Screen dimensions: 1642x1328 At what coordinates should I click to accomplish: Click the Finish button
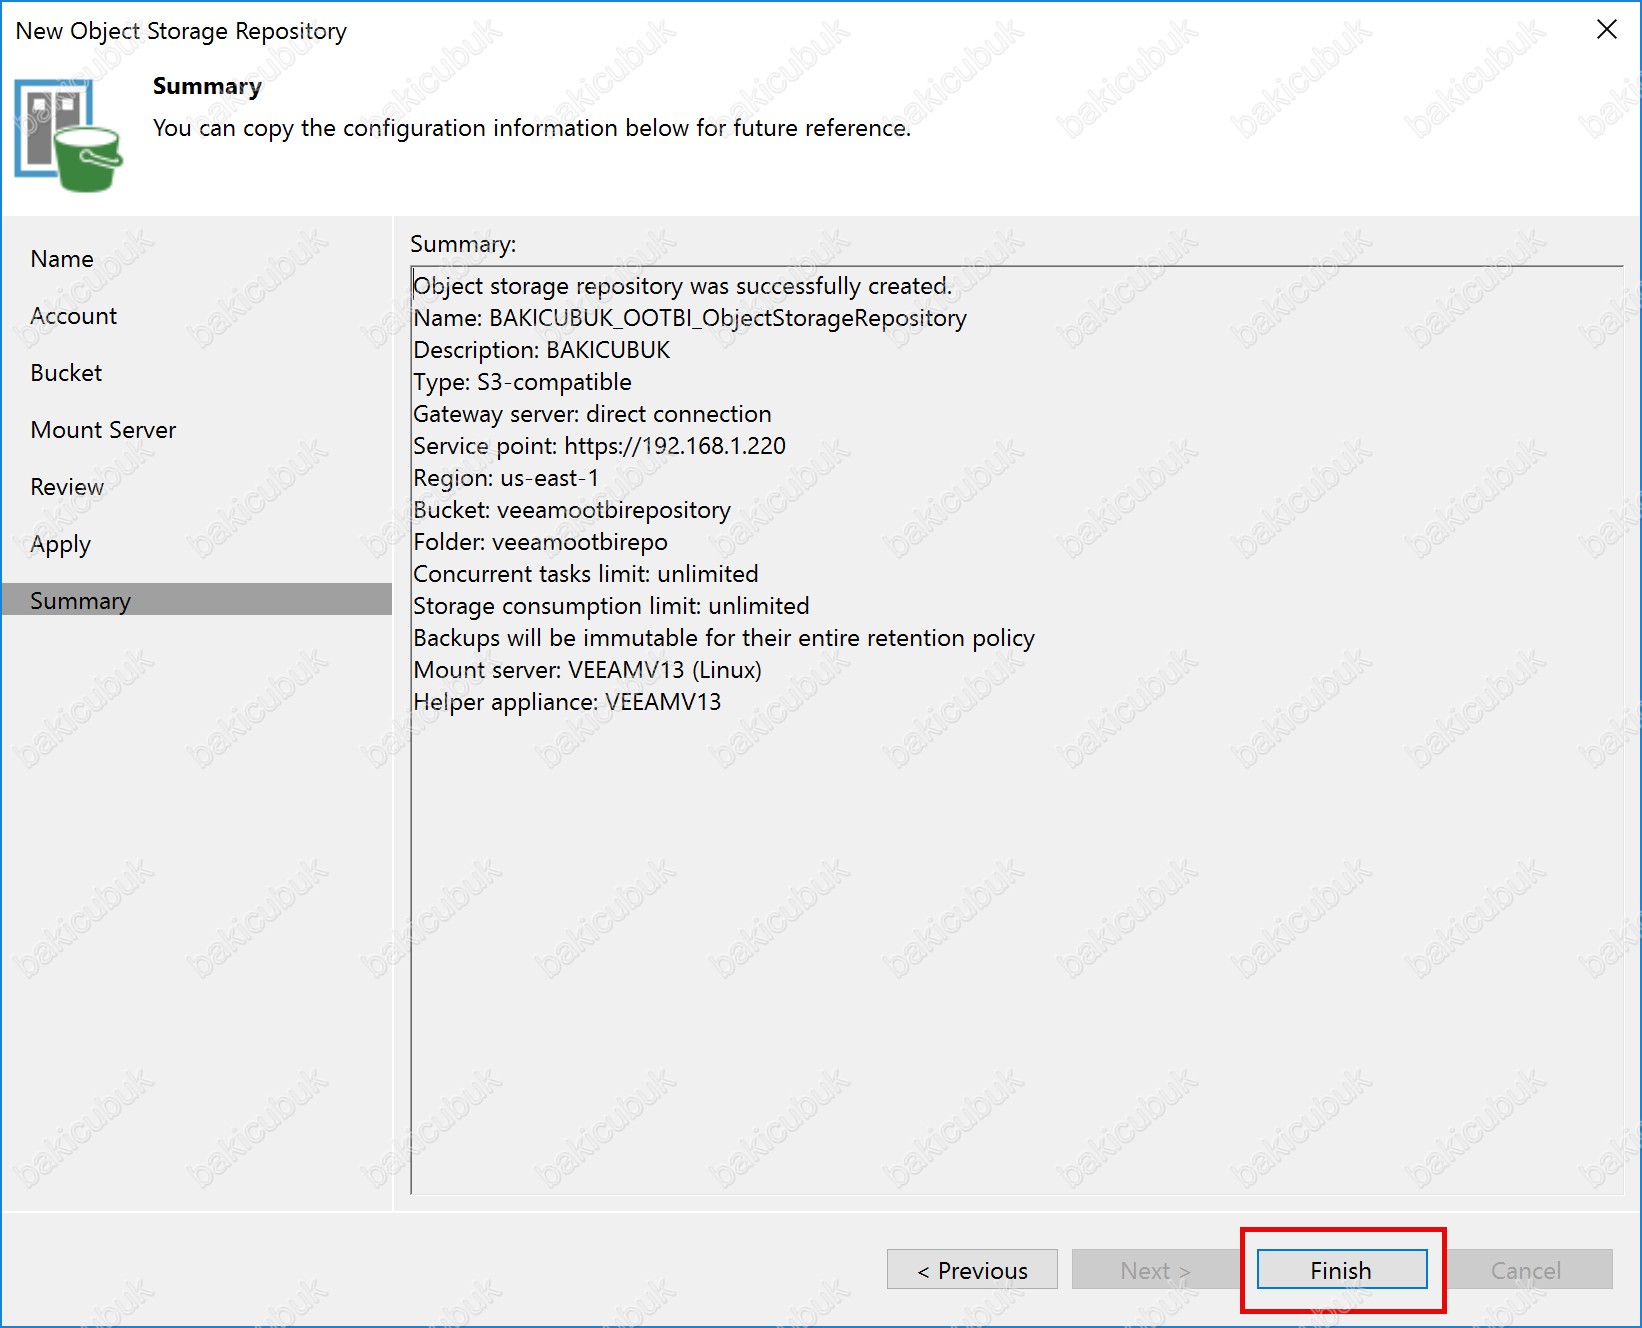(1341, 1270)
